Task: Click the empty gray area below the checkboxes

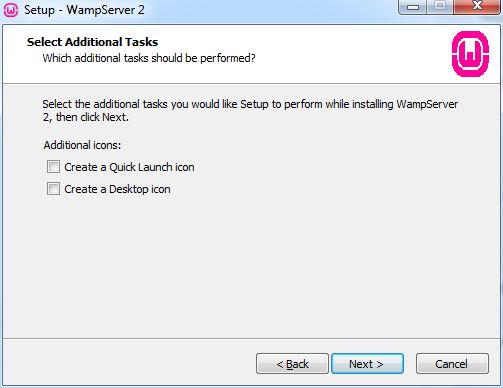Action: pyautogui.click(x=251, y=267)
